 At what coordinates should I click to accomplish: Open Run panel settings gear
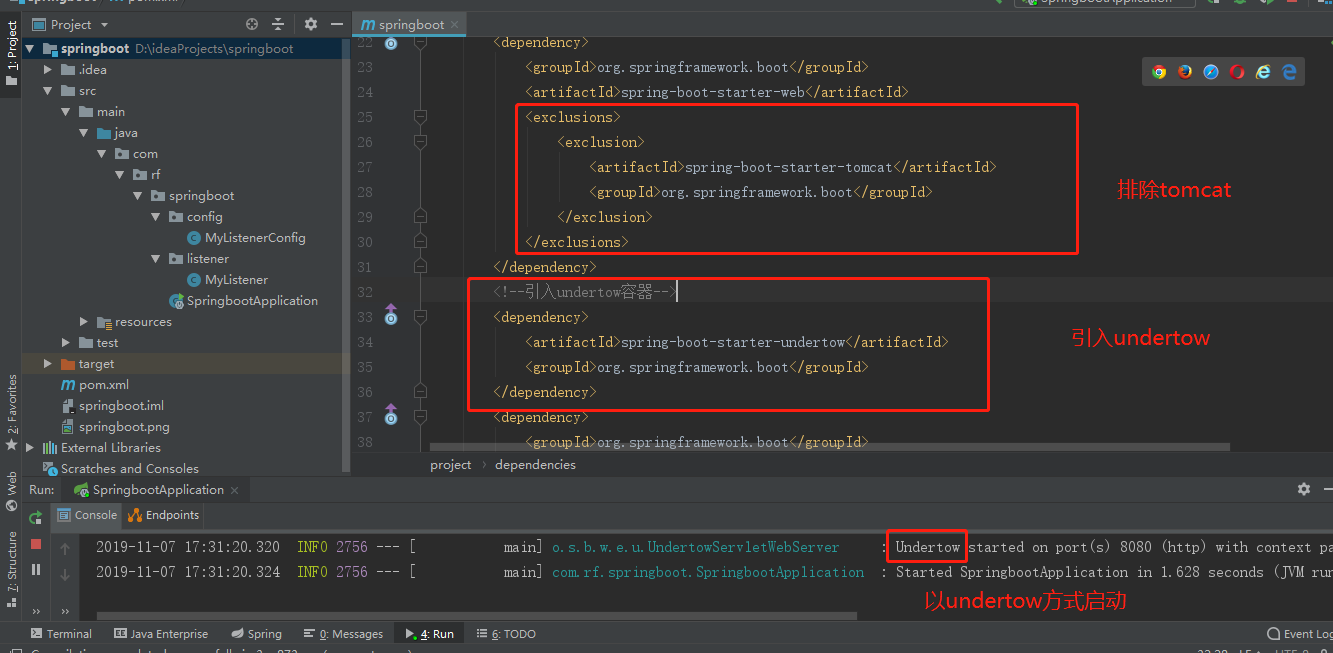coord(1304,489)
